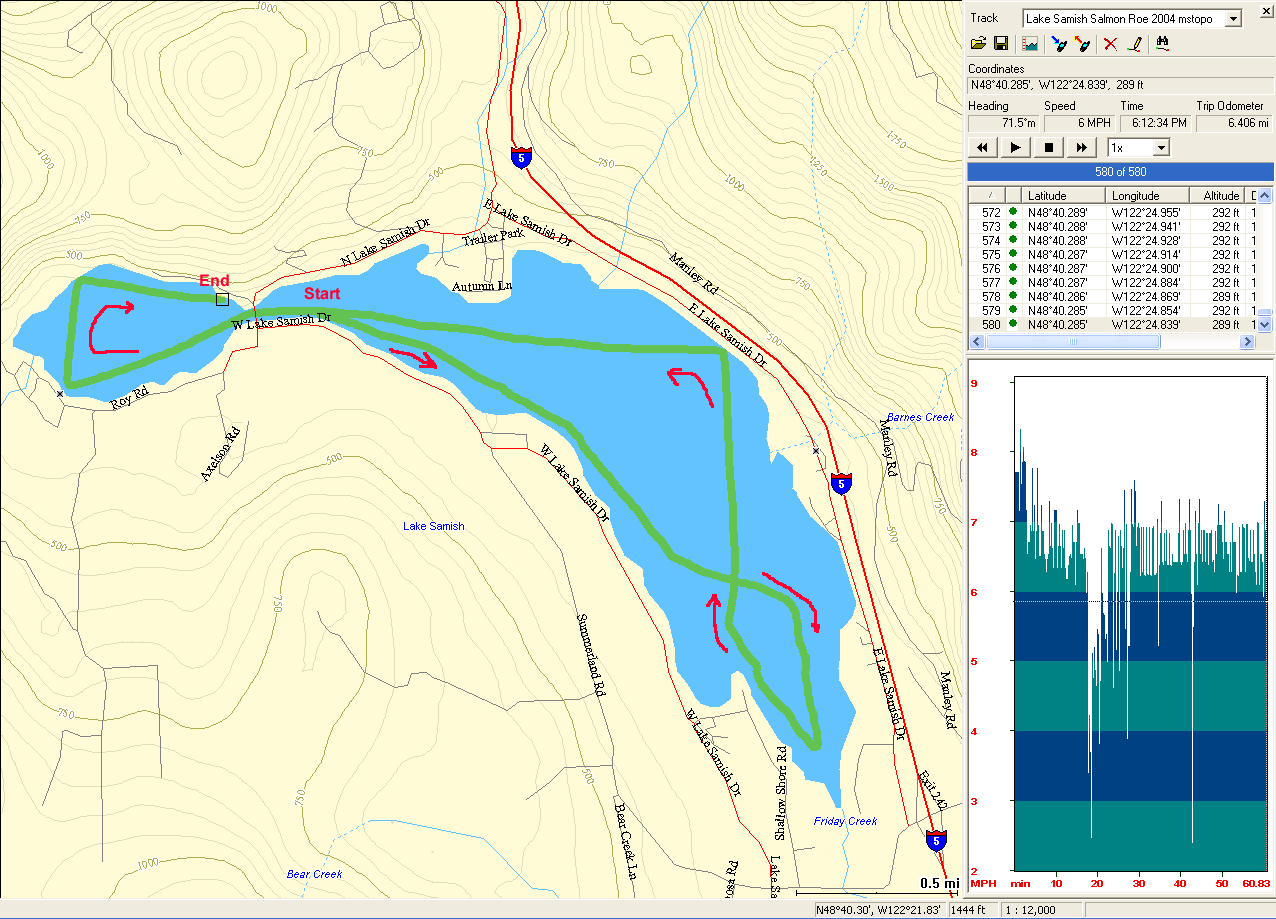1276x919 pixels.
Task: Click the binoculars find icon
Action: tap(1163, 44)
